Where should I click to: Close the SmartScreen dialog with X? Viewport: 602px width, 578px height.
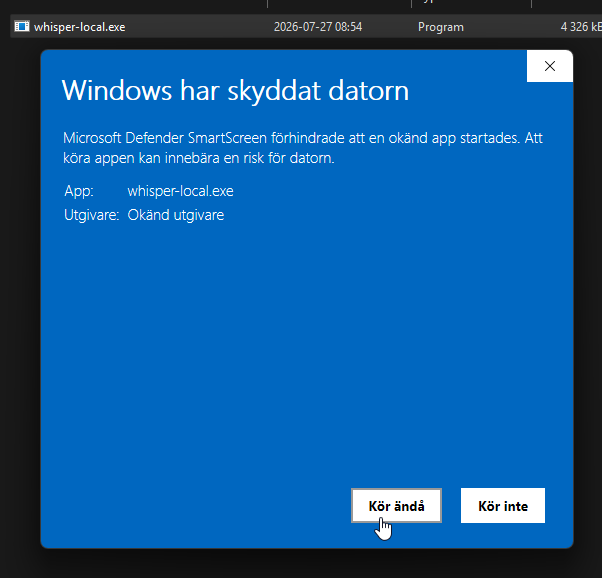pos(550,66)
